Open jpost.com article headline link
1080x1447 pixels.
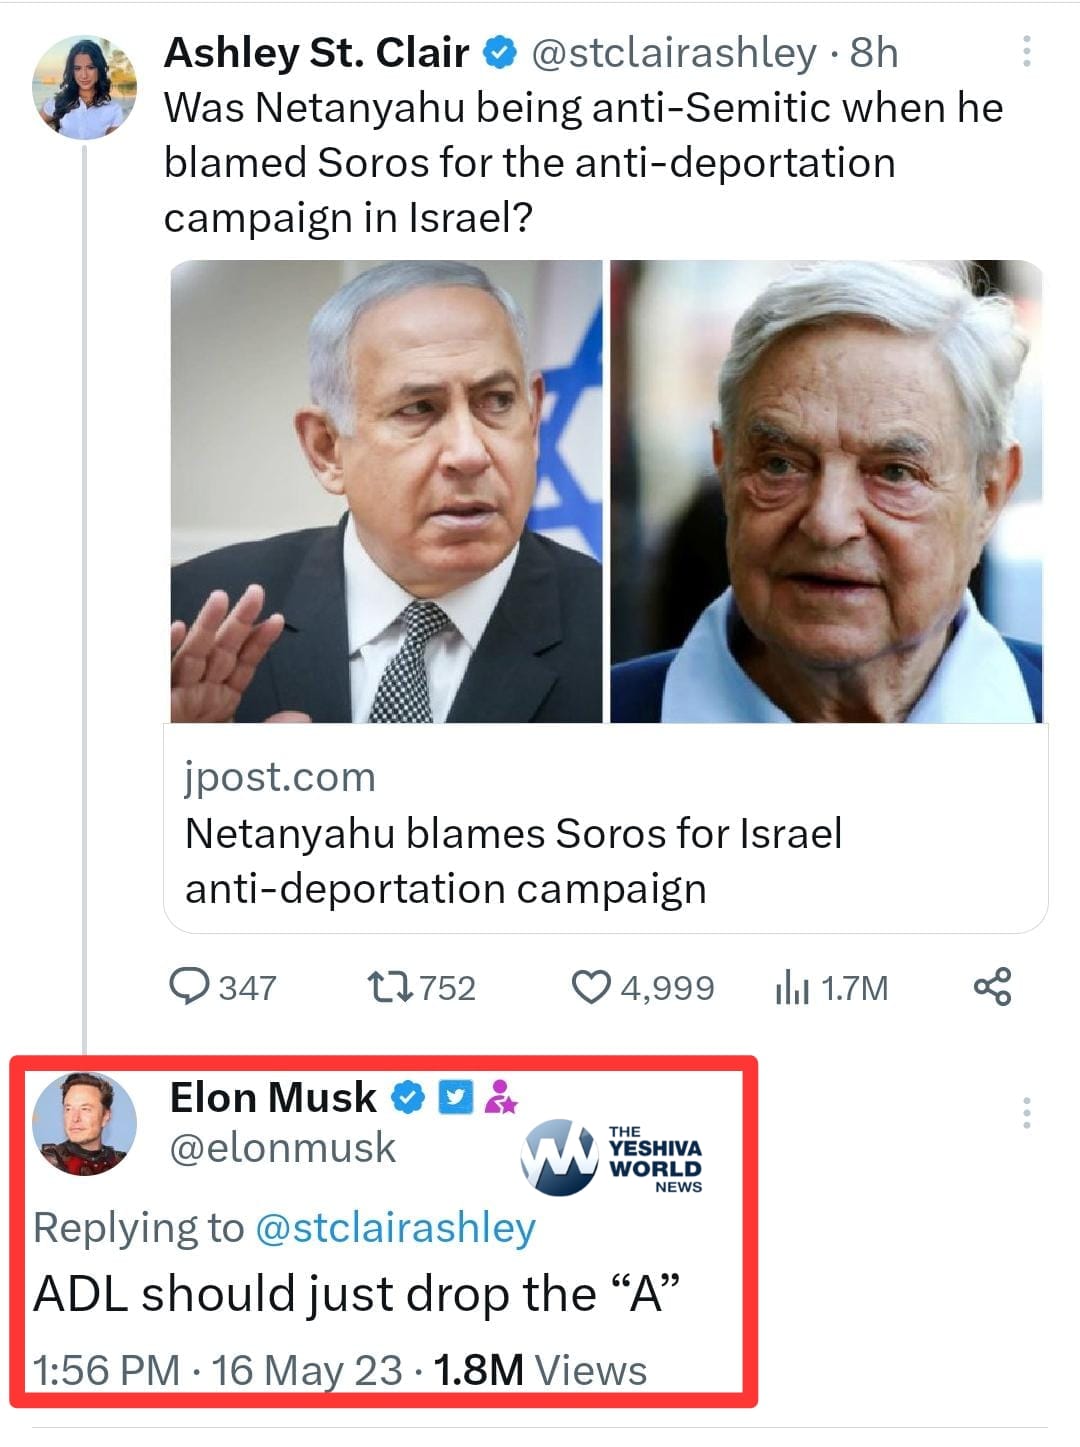tap(514, 860)
